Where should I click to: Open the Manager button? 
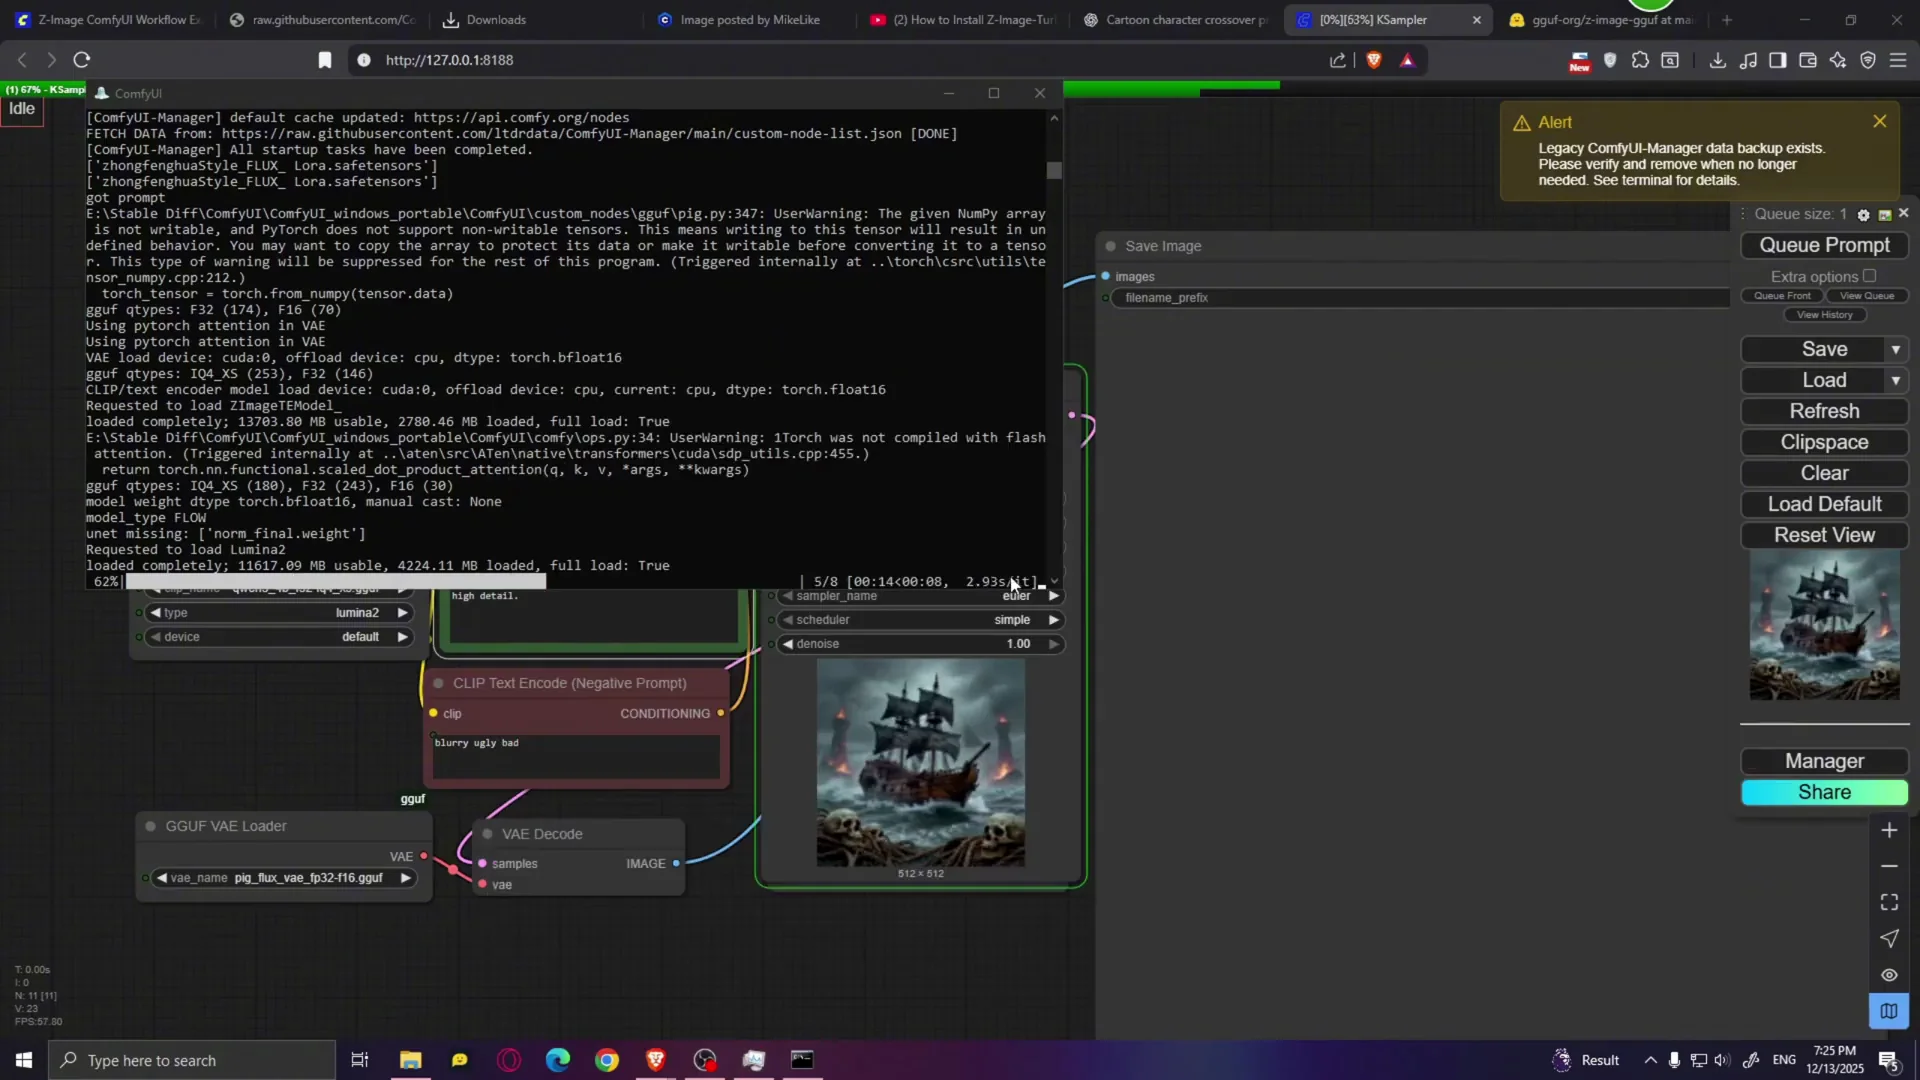(x=1824, y=761)
